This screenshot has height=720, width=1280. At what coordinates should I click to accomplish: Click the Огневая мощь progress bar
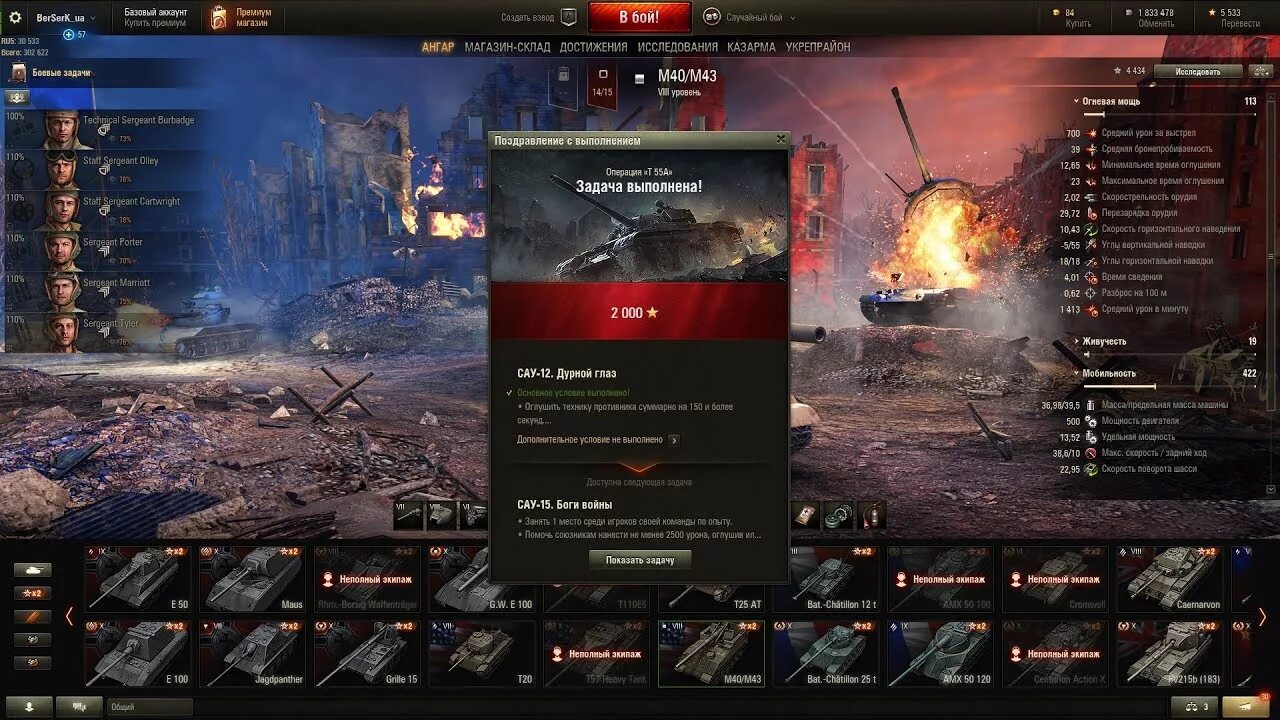pyautogui.click(x=1170, y=115)
